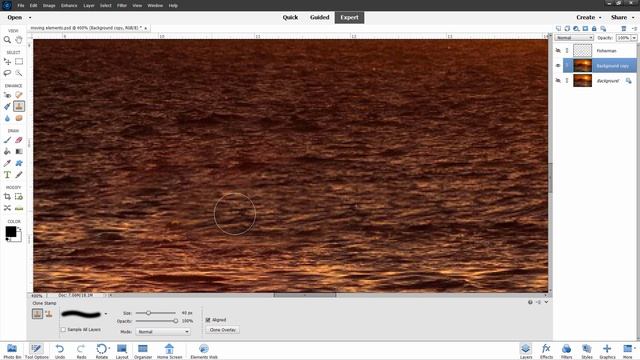Select the Paint Bucket tool
This screenshot has height=360, width=640.
click(x=7, y=151)
